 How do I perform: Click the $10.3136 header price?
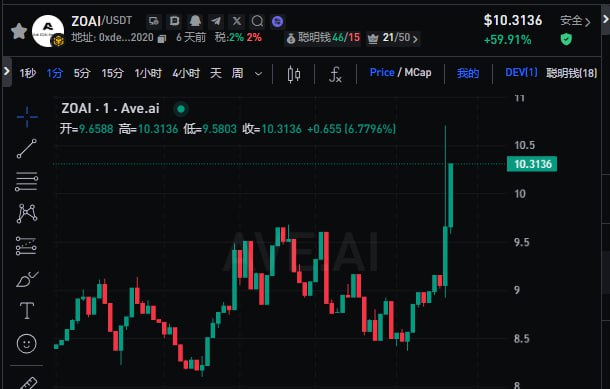pyautogui.click(x=513, y=20)
